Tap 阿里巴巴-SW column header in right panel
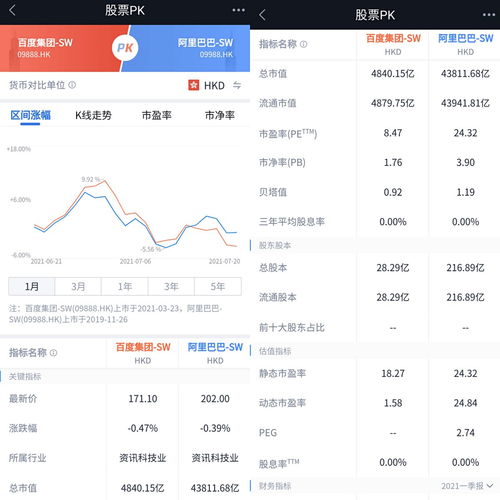 [465, 44]
